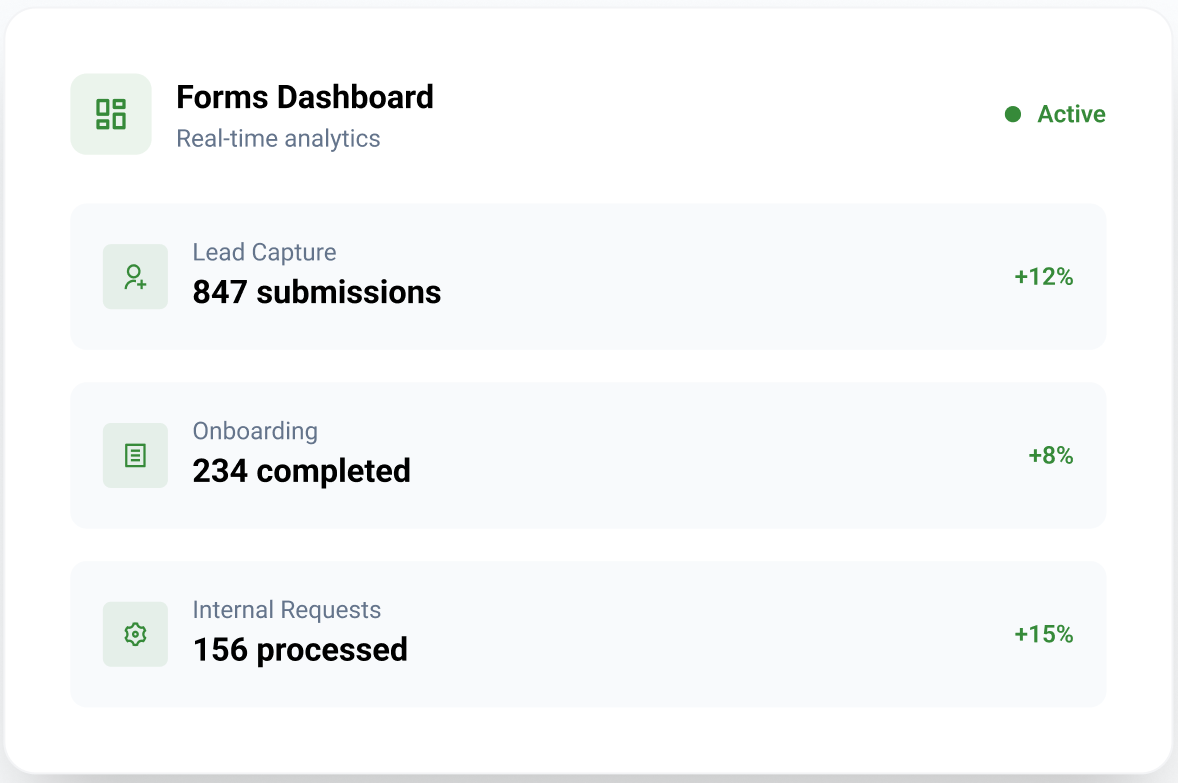The height and width of the screenshot is (783, 1178).
Task: Click the 847 submissions count
Action: coord(316,292)
